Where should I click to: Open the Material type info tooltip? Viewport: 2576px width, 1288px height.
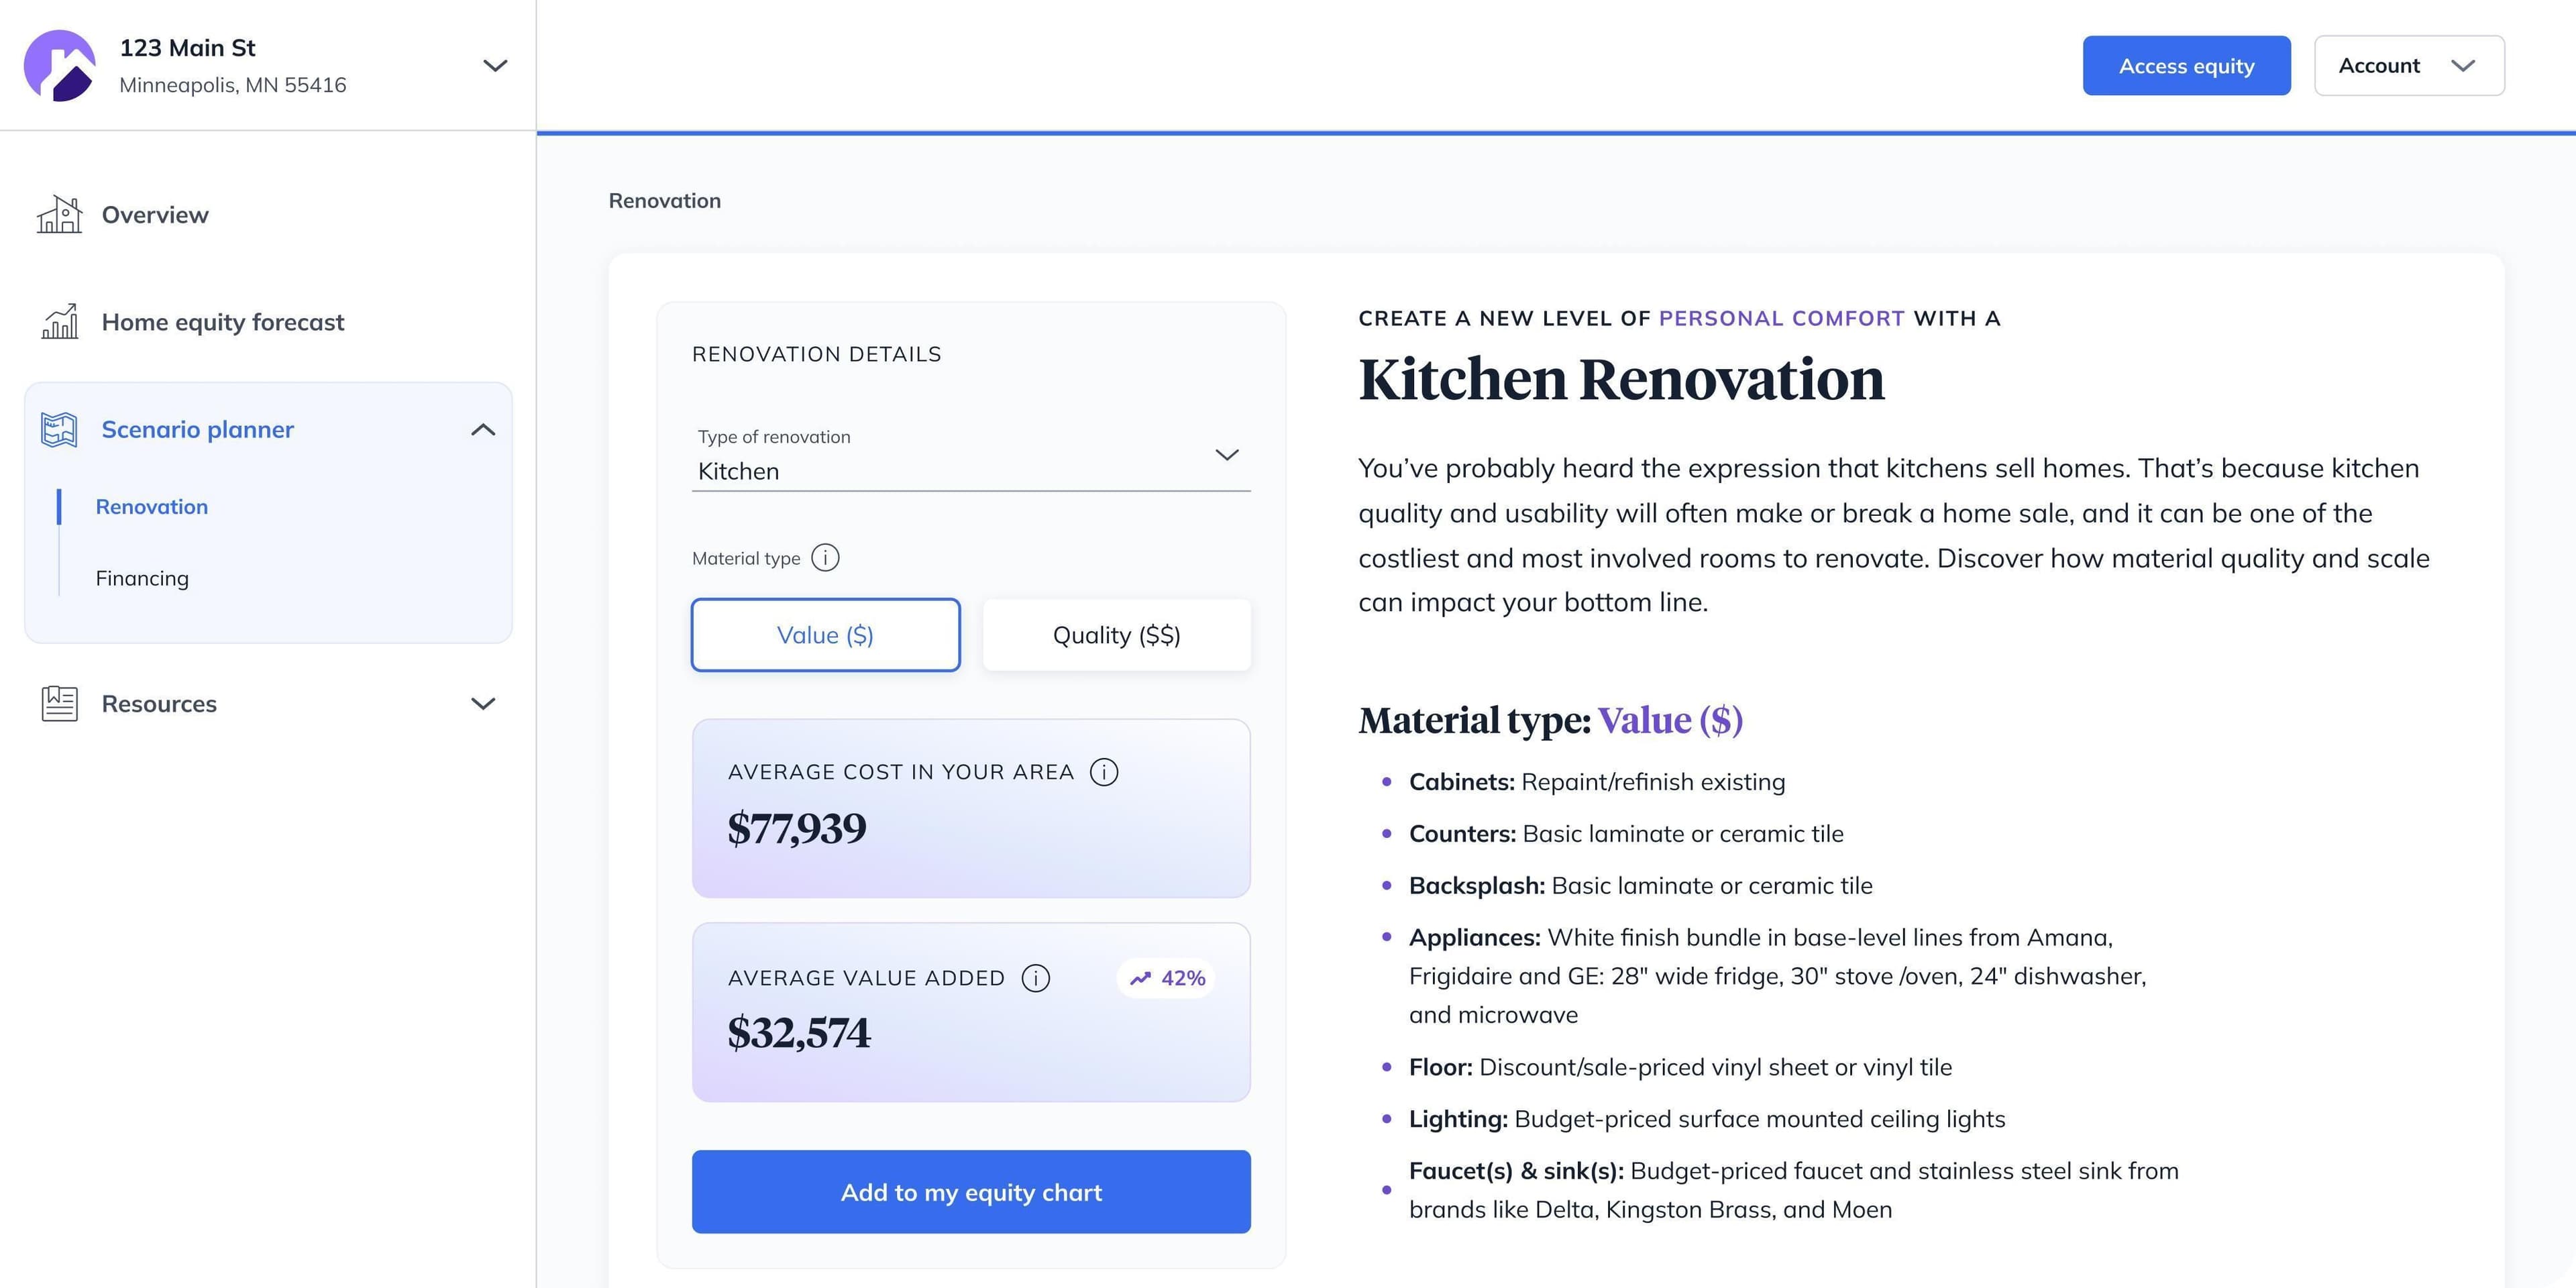point(825,558)
